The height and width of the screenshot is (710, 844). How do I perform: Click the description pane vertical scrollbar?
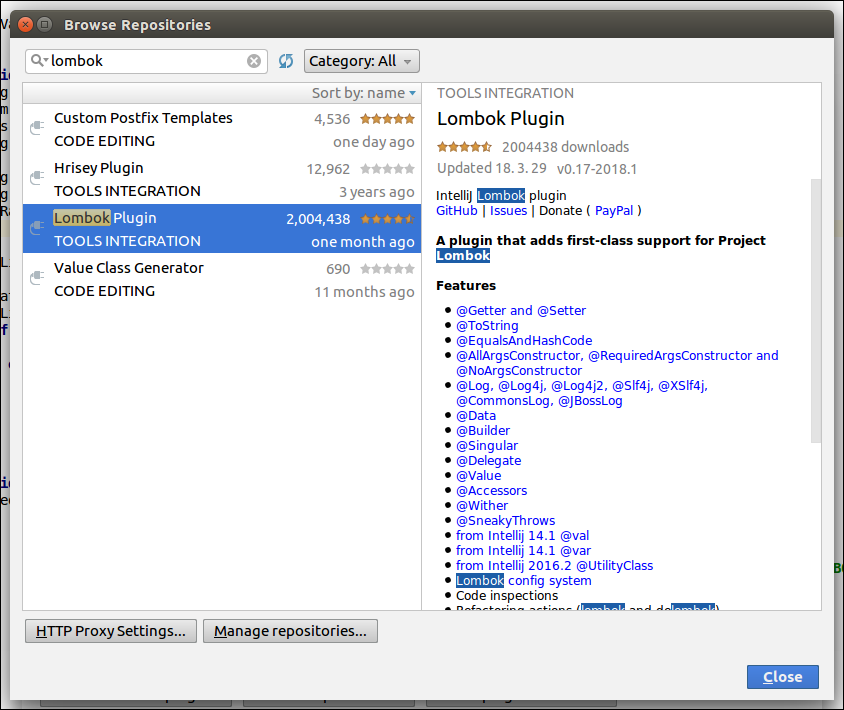[x=816, y=311]
